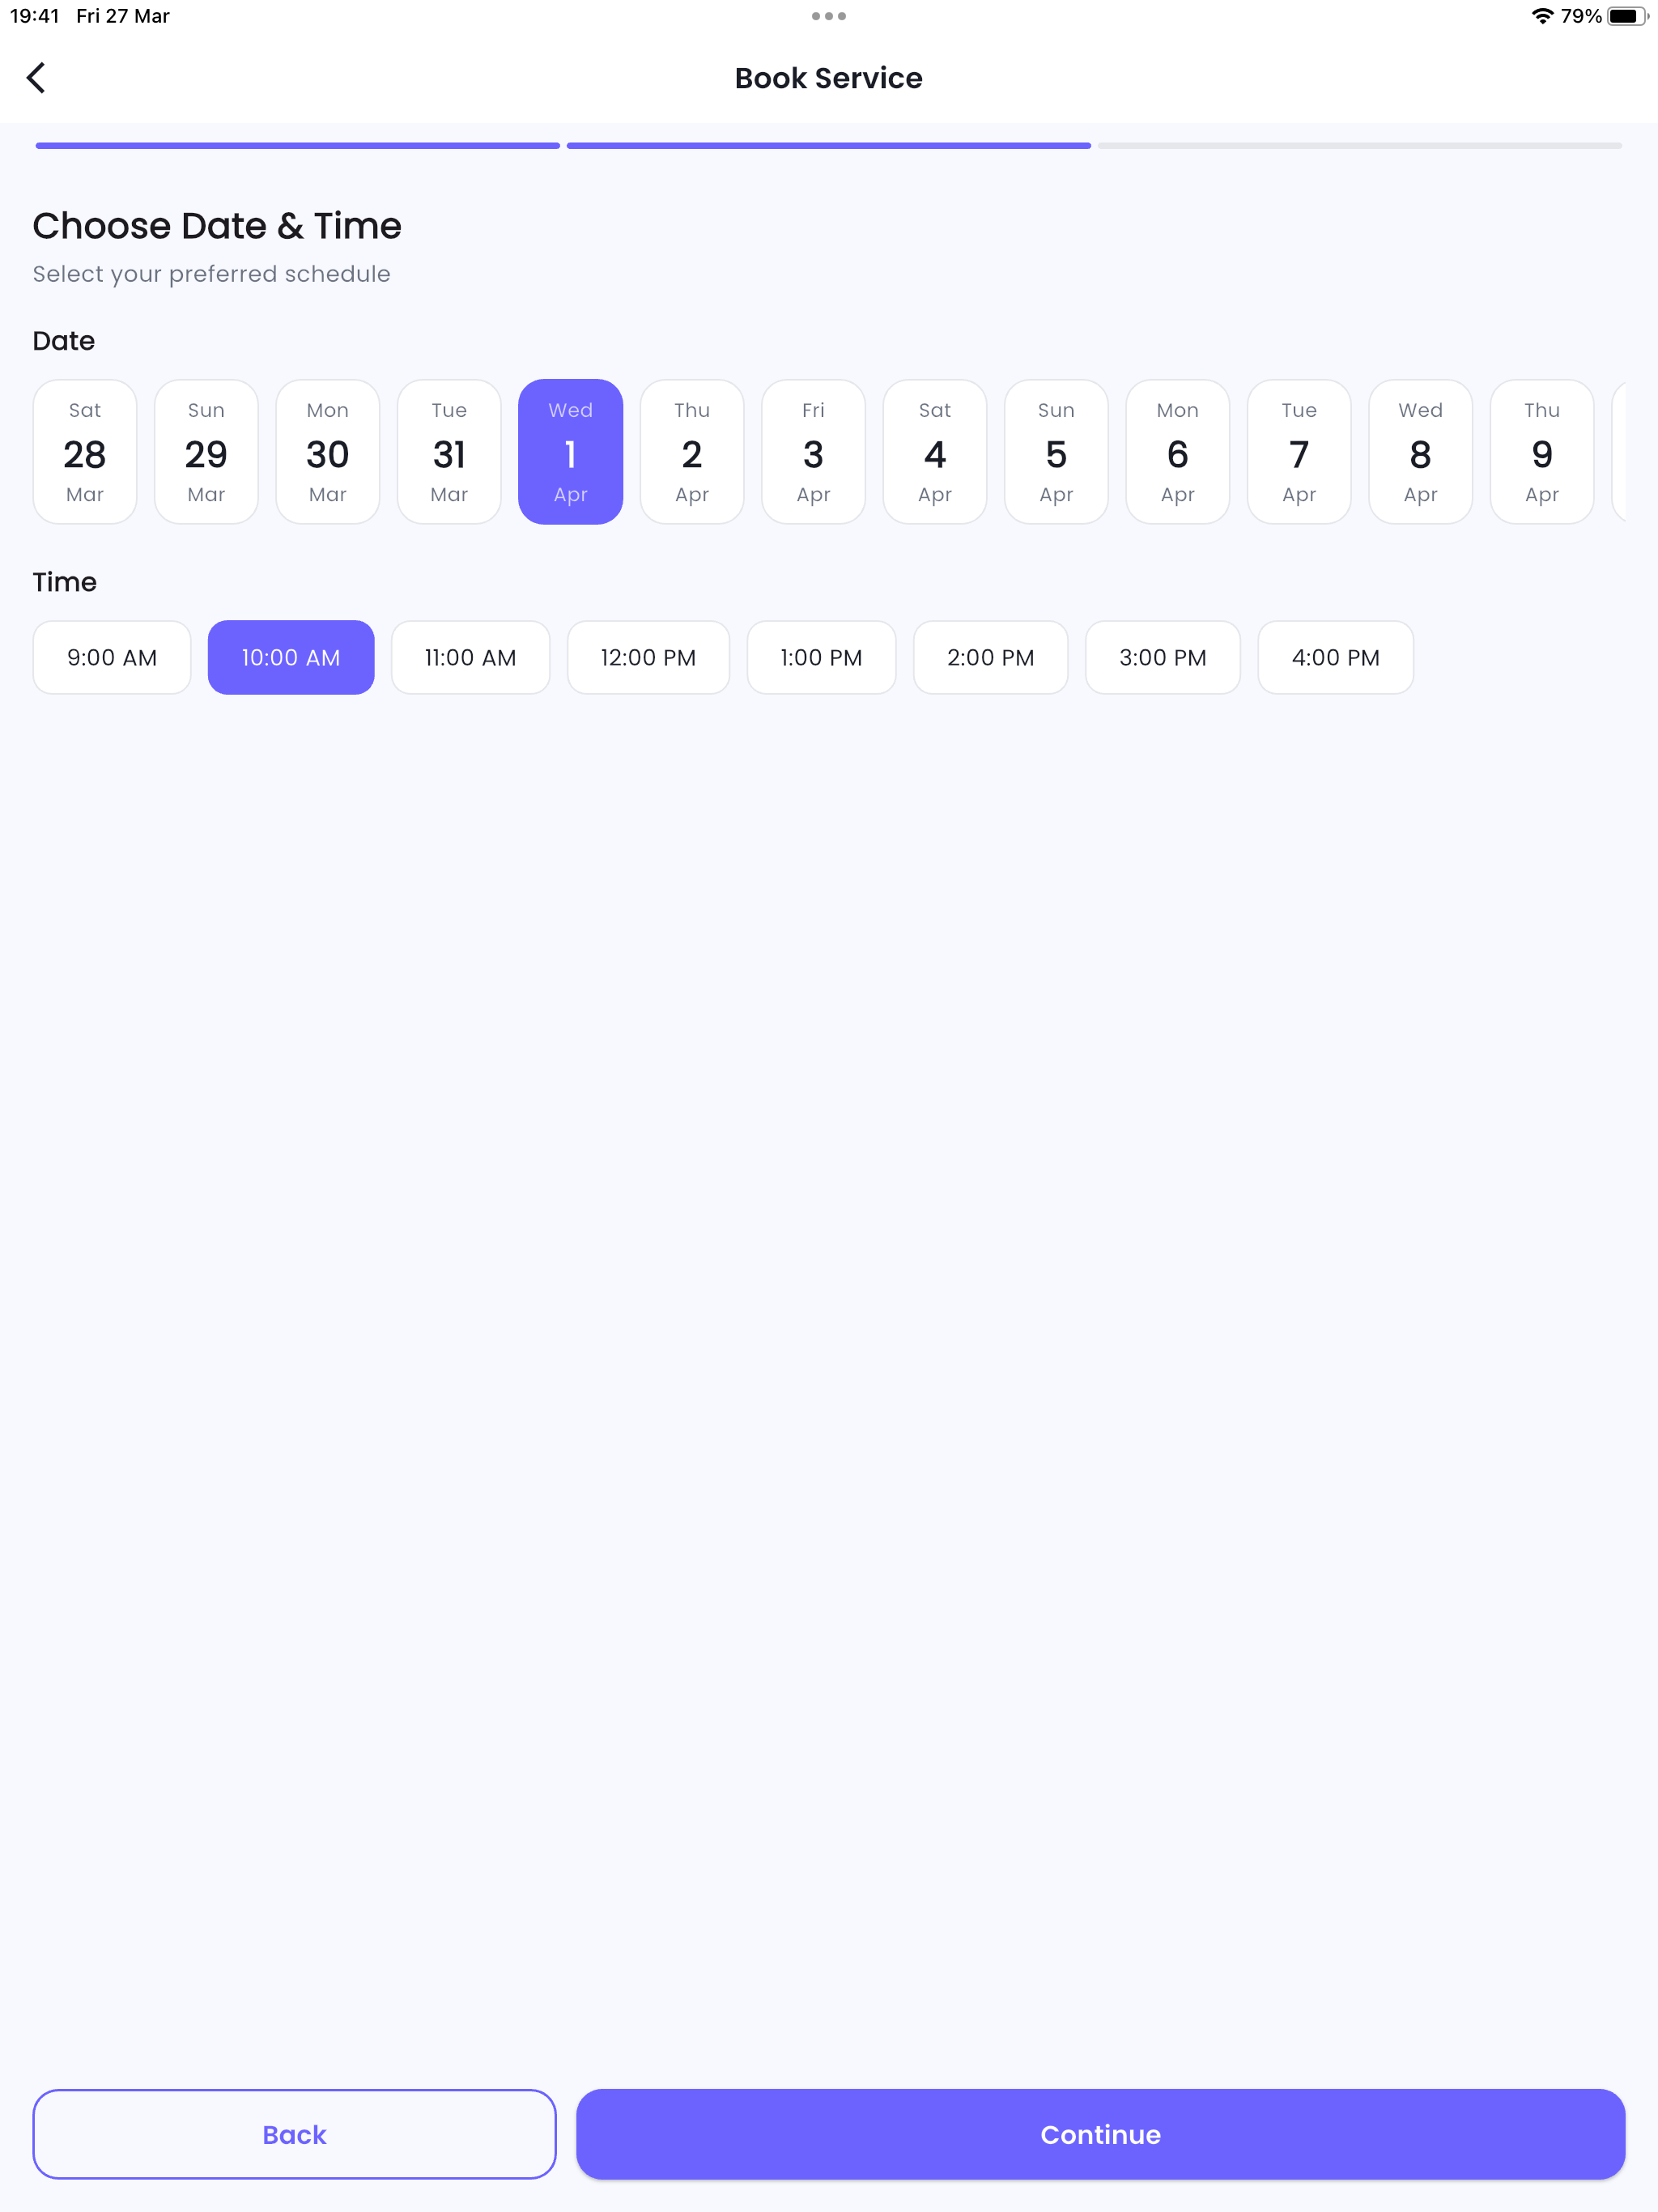Tap the Date section label

pos(64,341)
